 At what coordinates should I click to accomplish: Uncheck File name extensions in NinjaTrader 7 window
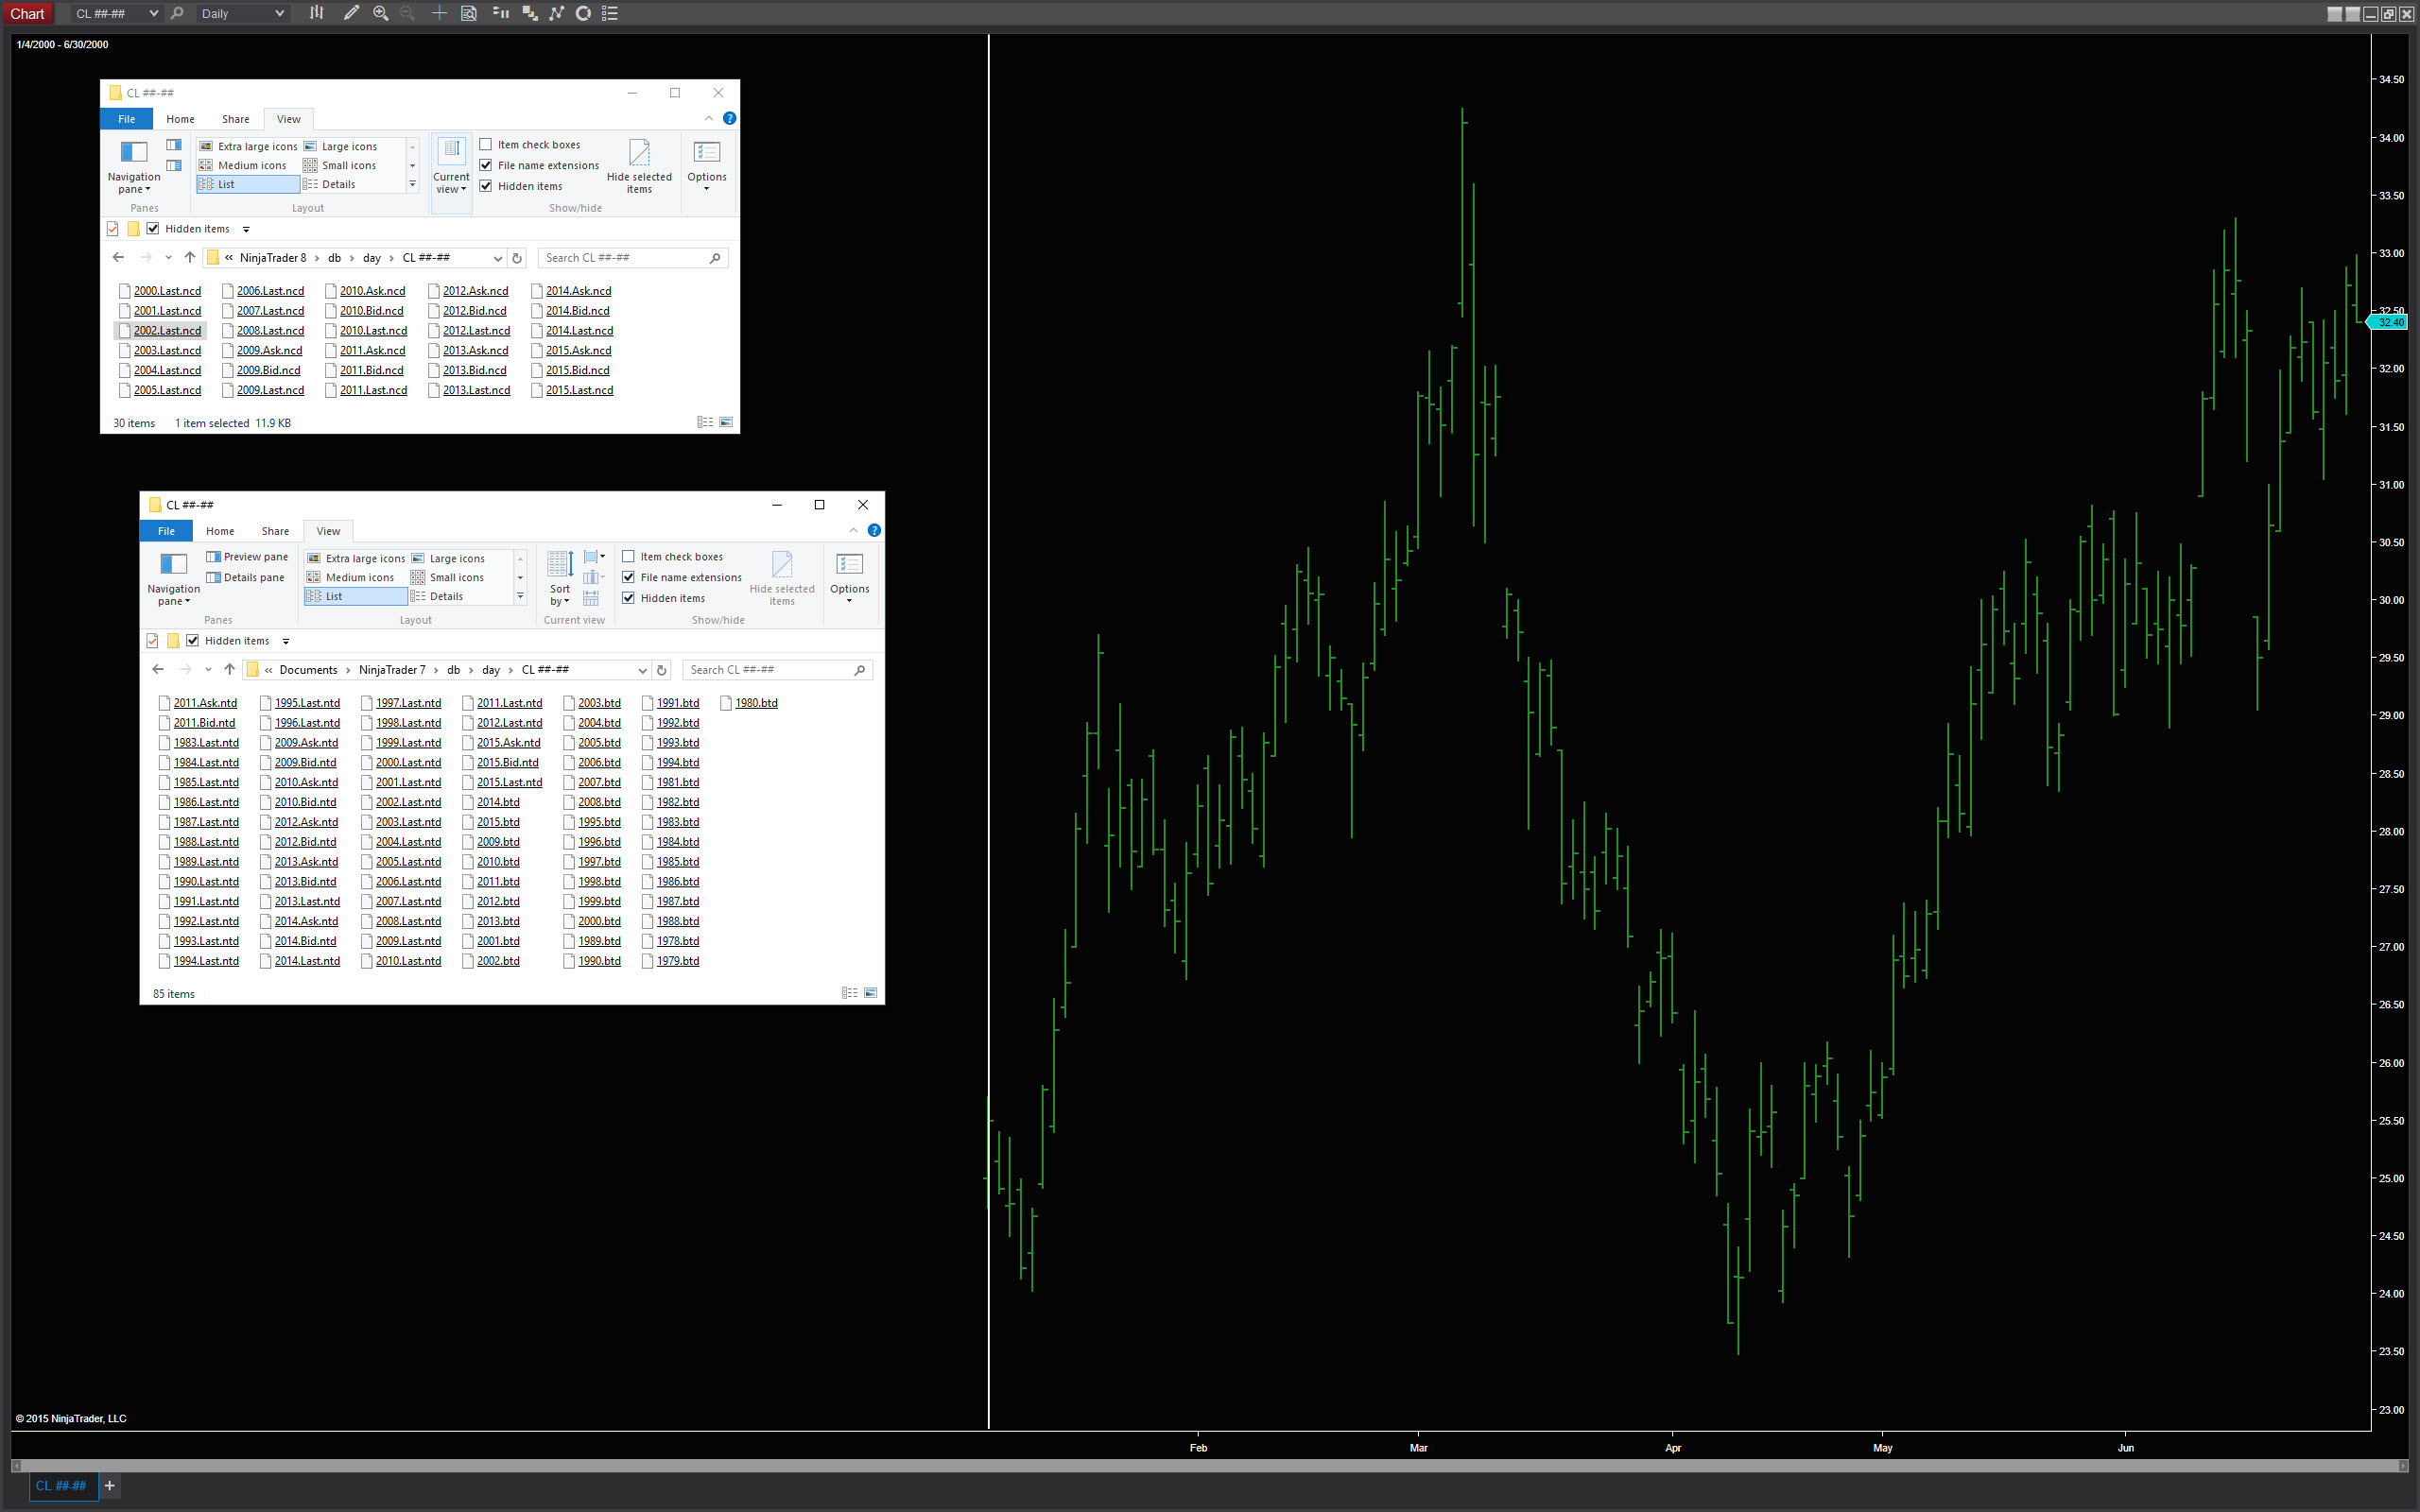coord(628,577)
